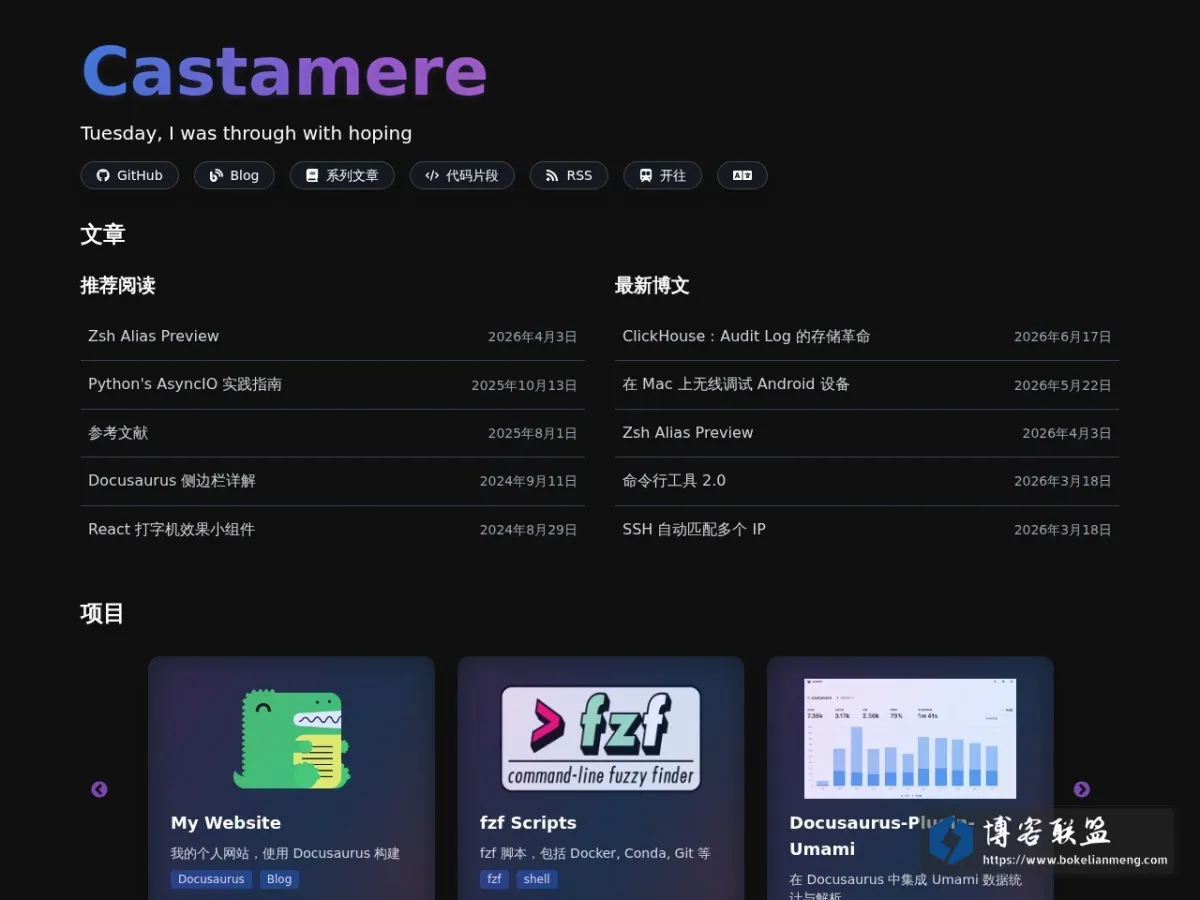Click the 最新博文 heading
Viewport: 1200px width, 900px height.
pos(652,285)
